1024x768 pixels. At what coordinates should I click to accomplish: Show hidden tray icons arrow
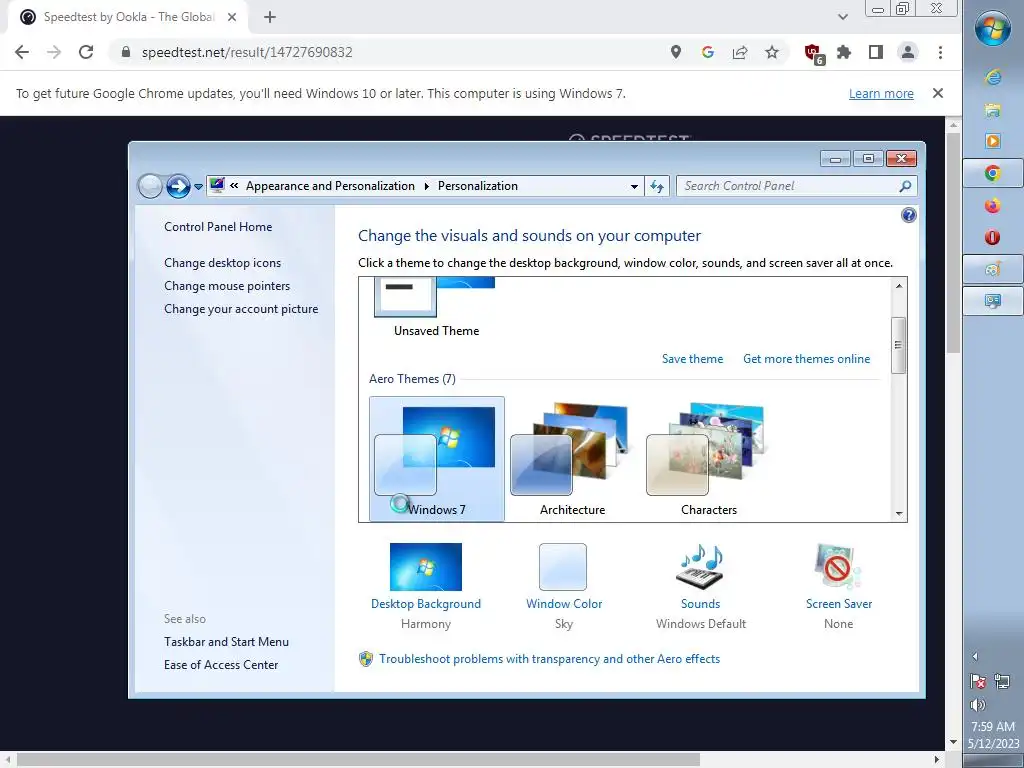pyautogui.click(x=975, y=656)
